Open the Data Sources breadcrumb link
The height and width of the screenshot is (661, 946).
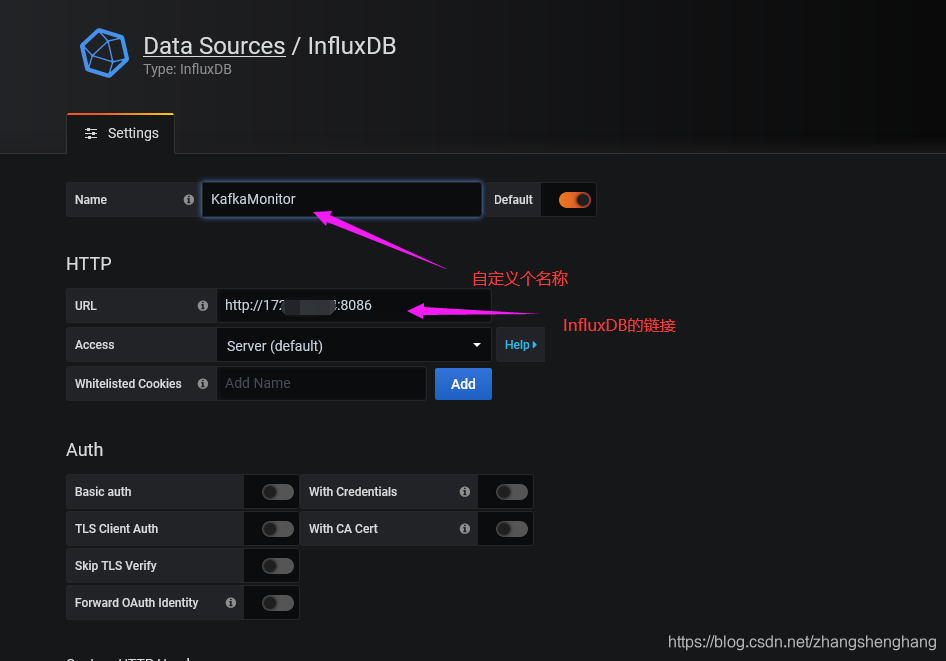[x=214, y=46]
